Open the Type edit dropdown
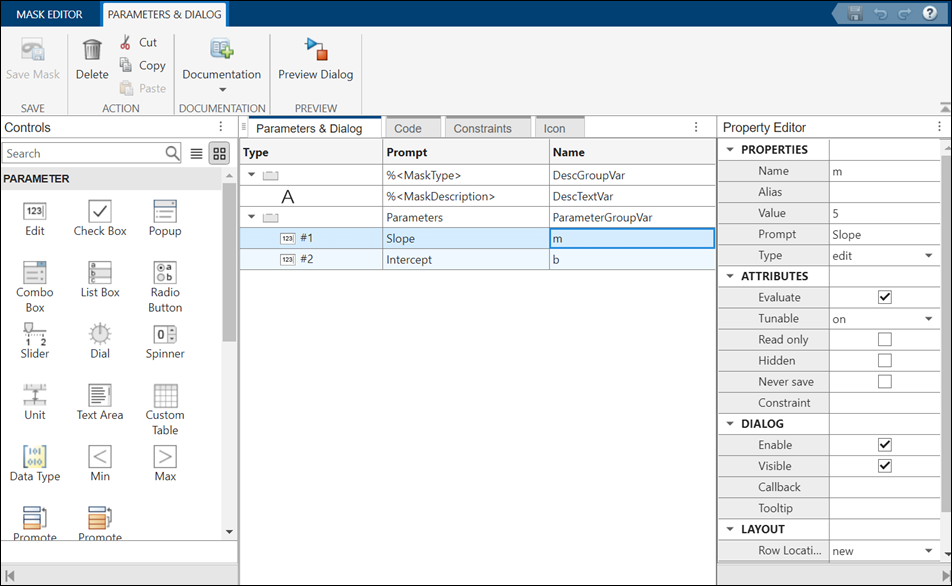 tap(928, 256)
